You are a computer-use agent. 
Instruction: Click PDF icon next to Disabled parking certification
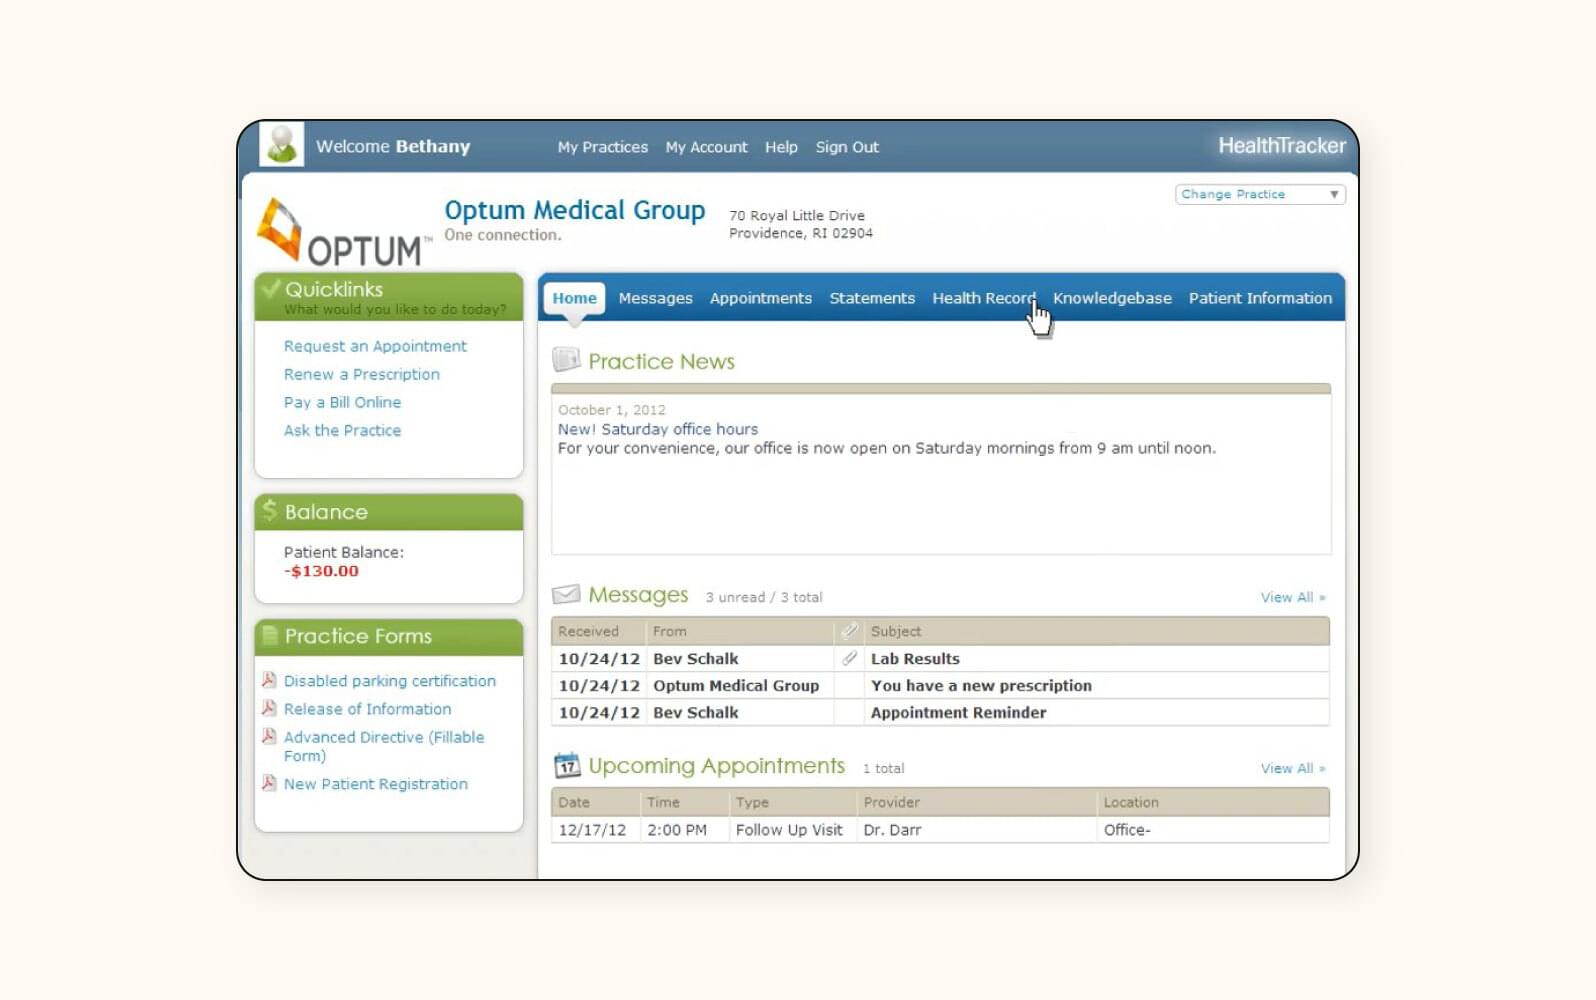pos(269,680)
